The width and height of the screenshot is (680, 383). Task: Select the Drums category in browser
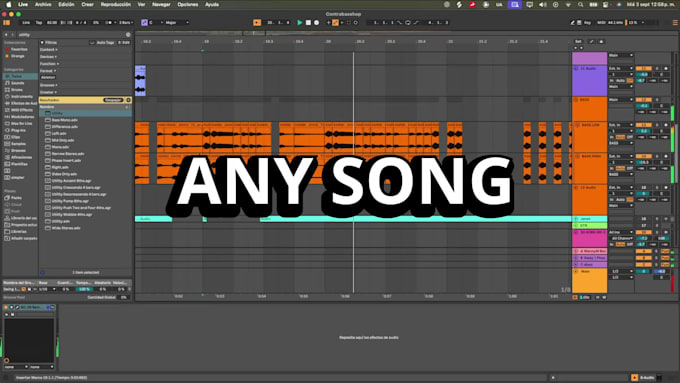[16, 90]
